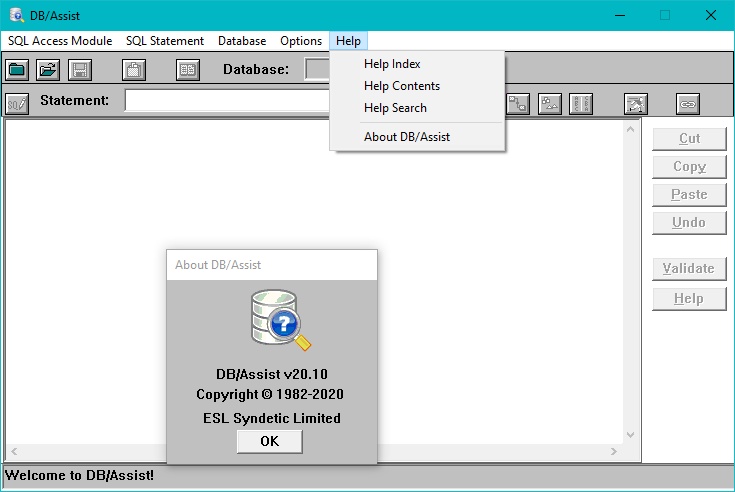This screenshot has width=735, height=492.
Task: Click the running man execute icon
Action: (x=636, y=103)
